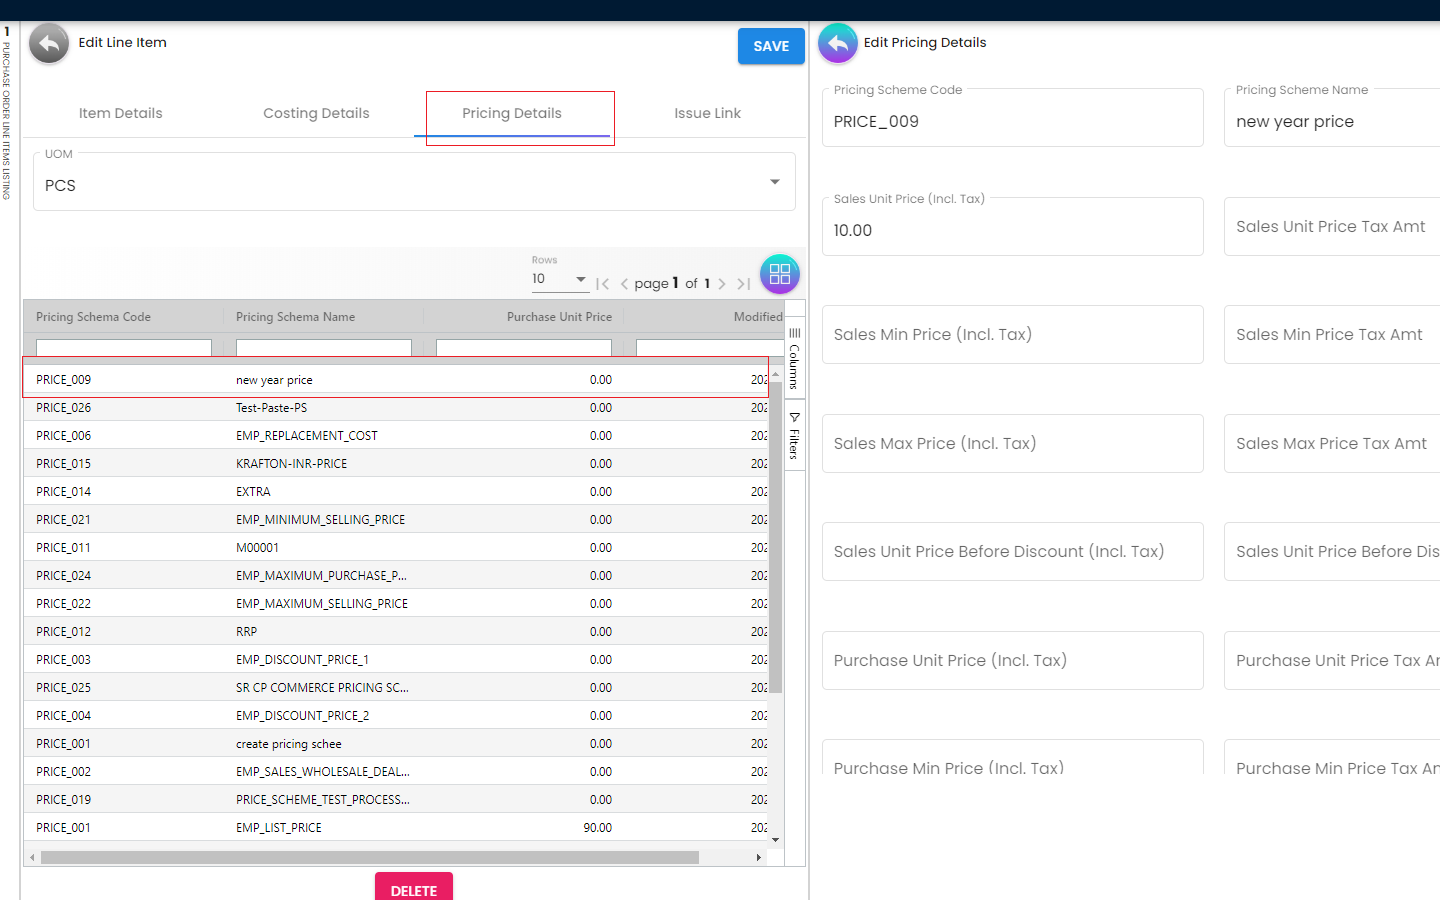
Task: Click the SAVE button
Action: pyautogui.click(x=771, y=46)
